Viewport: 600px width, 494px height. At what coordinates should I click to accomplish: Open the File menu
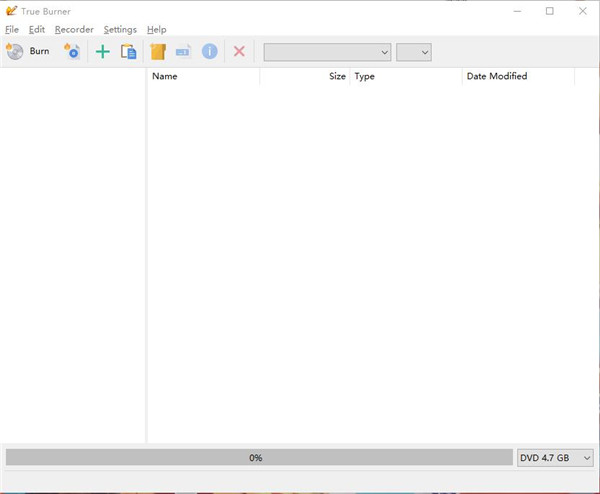(x=12, y=30)
